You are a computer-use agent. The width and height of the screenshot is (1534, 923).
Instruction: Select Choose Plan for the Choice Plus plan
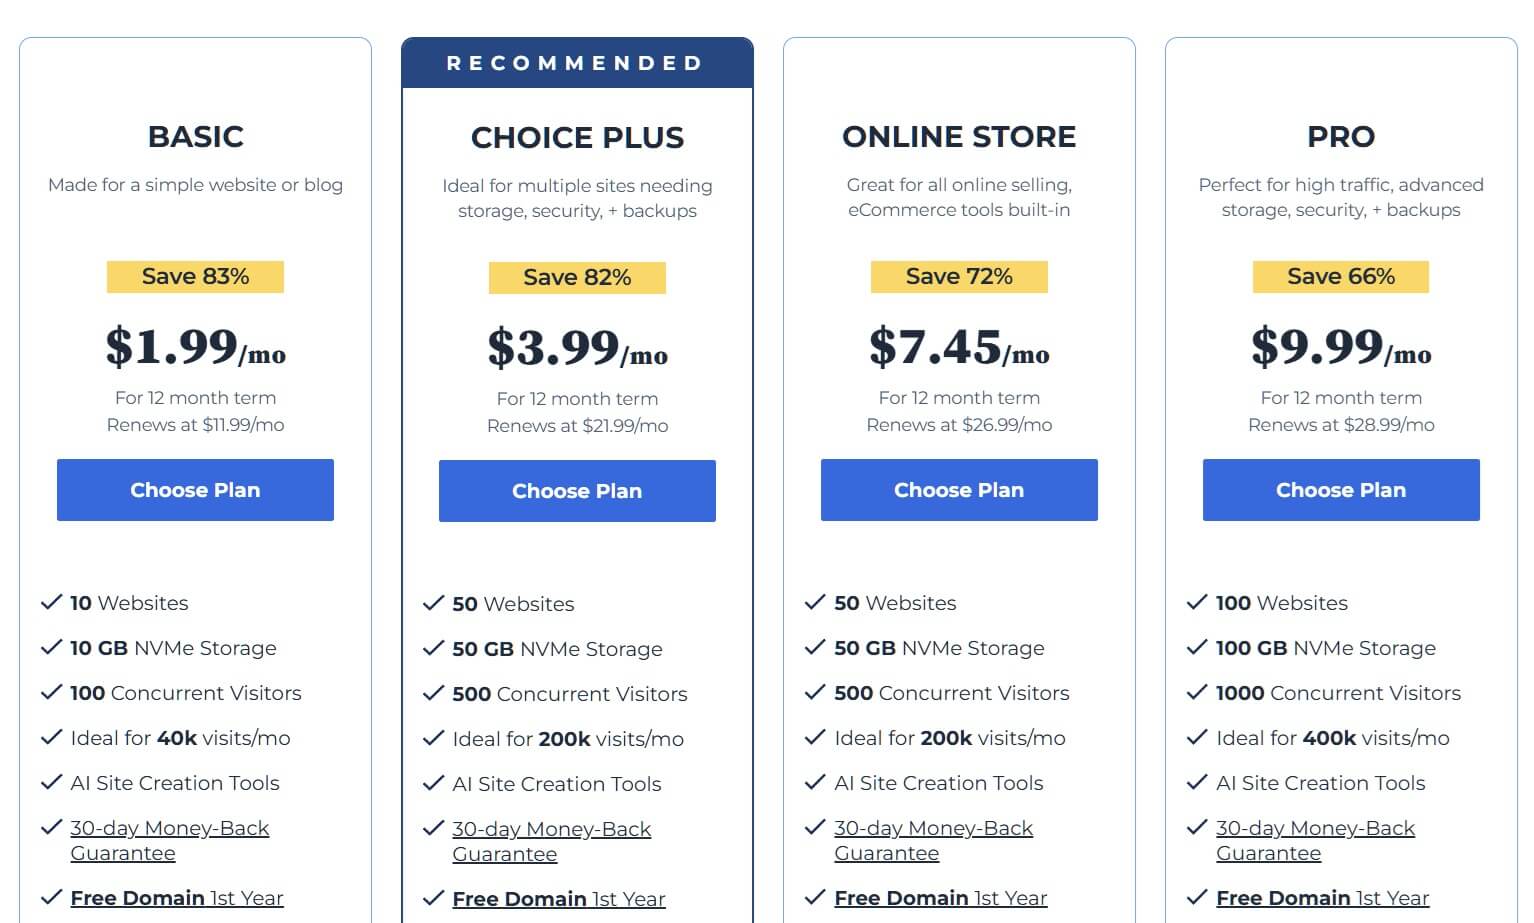click(577, 491)
